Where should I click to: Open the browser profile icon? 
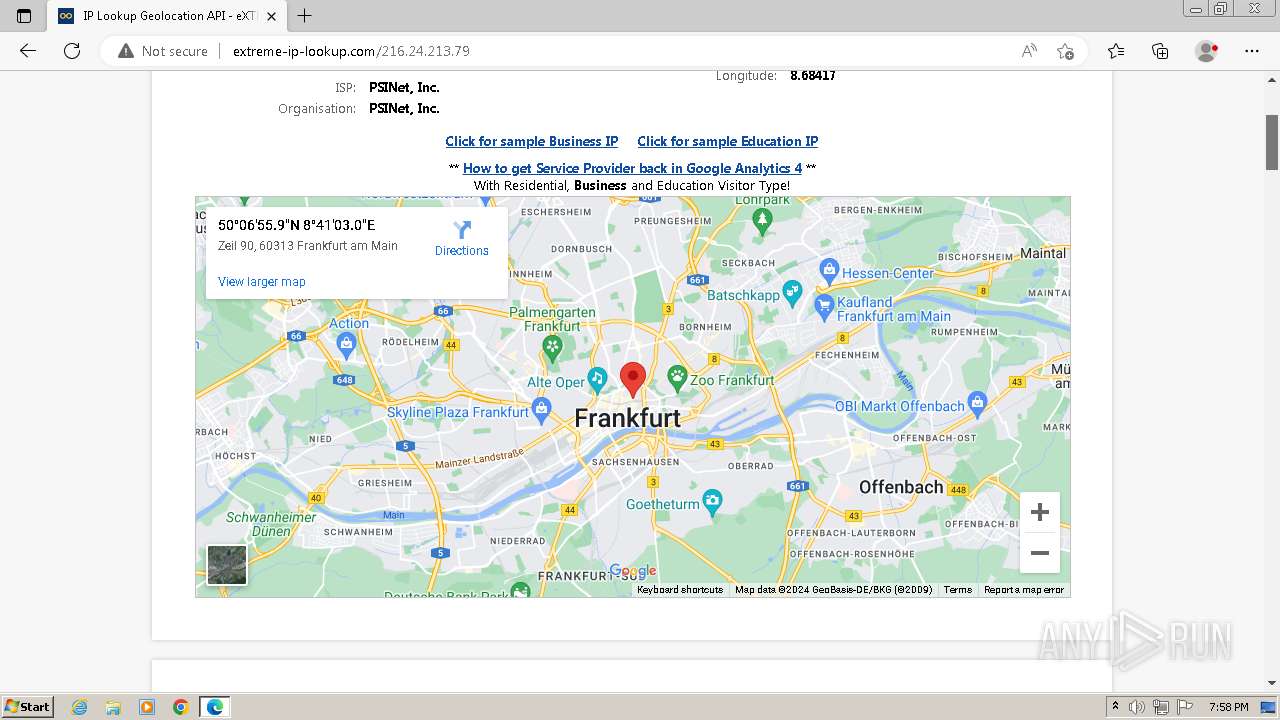coord(1206,51)
